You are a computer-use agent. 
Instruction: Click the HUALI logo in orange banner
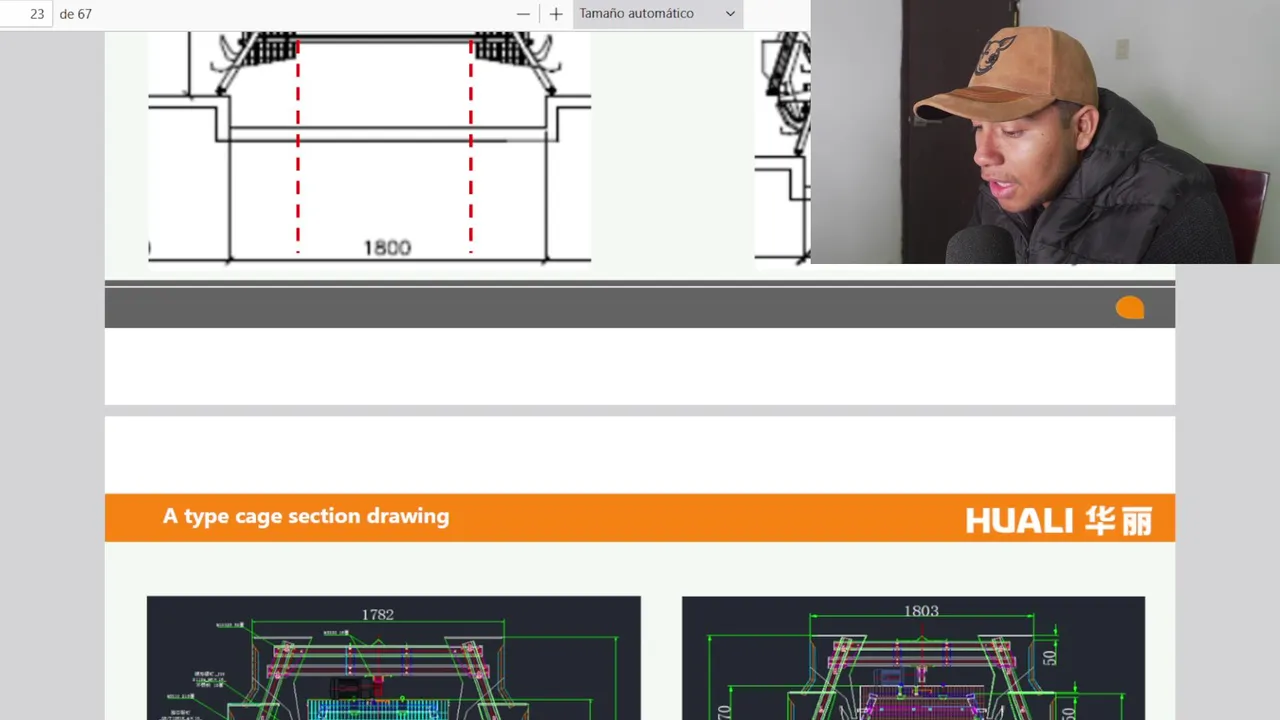click(x=1058, y=520)
